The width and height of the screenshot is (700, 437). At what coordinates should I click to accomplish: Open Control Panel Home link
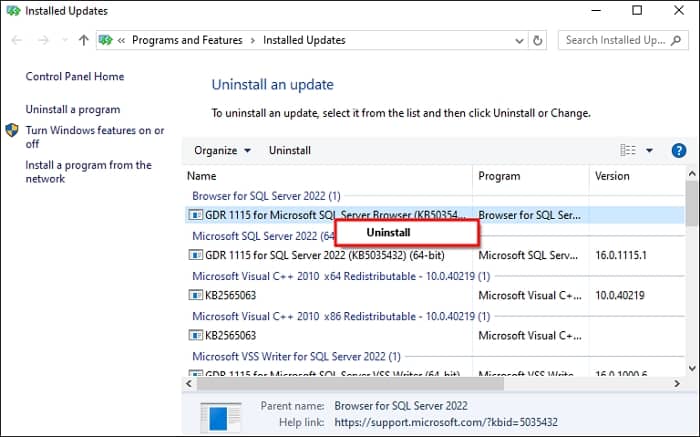point(75,76)
